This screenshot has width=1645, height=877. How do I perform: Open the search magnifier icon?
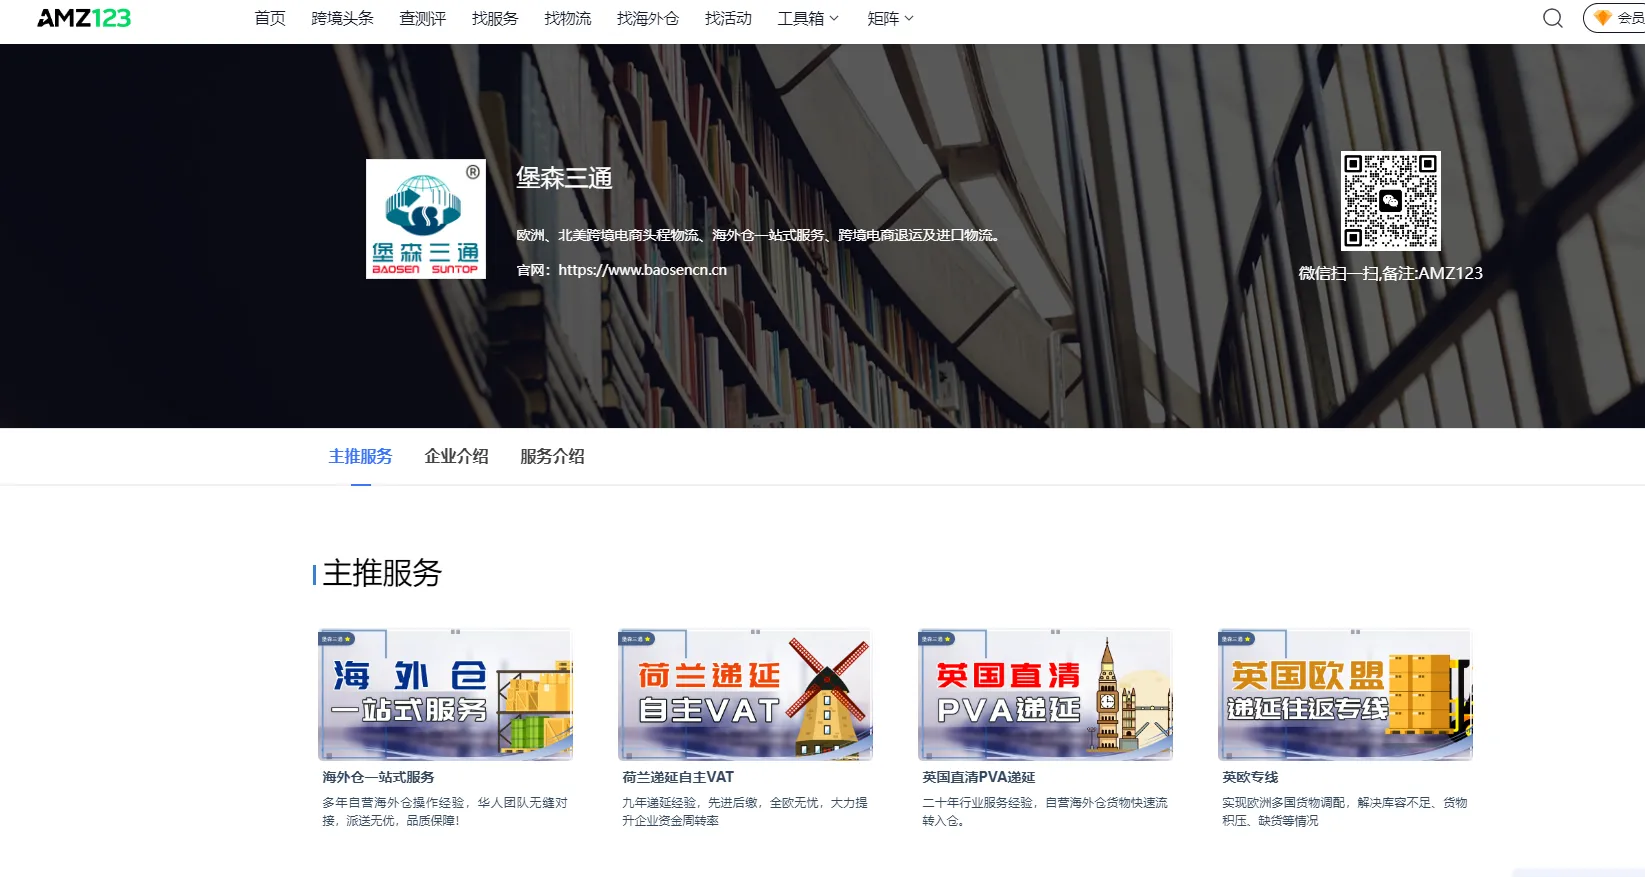[1552, 18]
